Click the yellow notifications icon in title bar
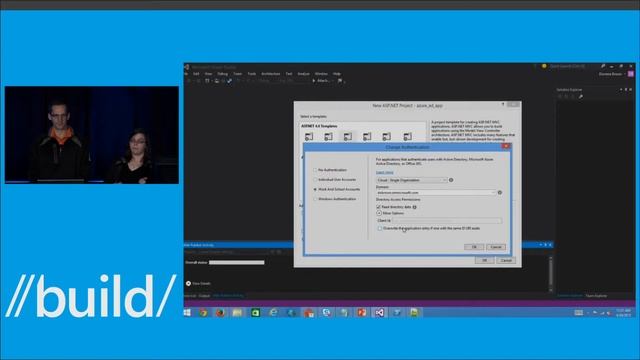The width and height of the screenshot is (640, 360). (x=544, y=66)
